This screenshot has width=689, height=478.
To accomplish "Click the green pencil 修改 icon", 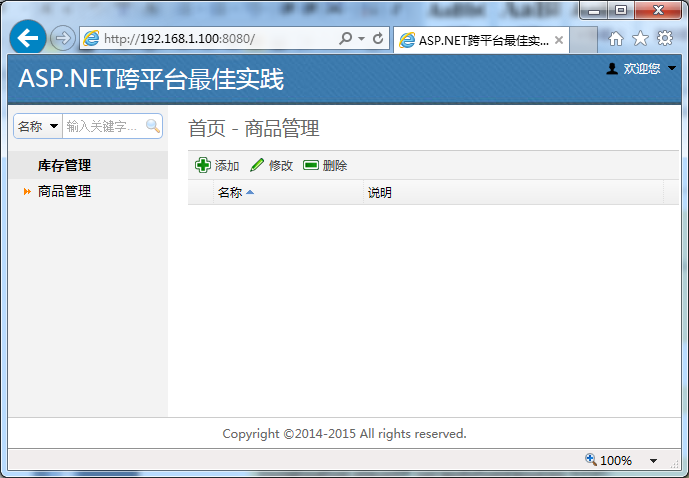I will point(257,165).
